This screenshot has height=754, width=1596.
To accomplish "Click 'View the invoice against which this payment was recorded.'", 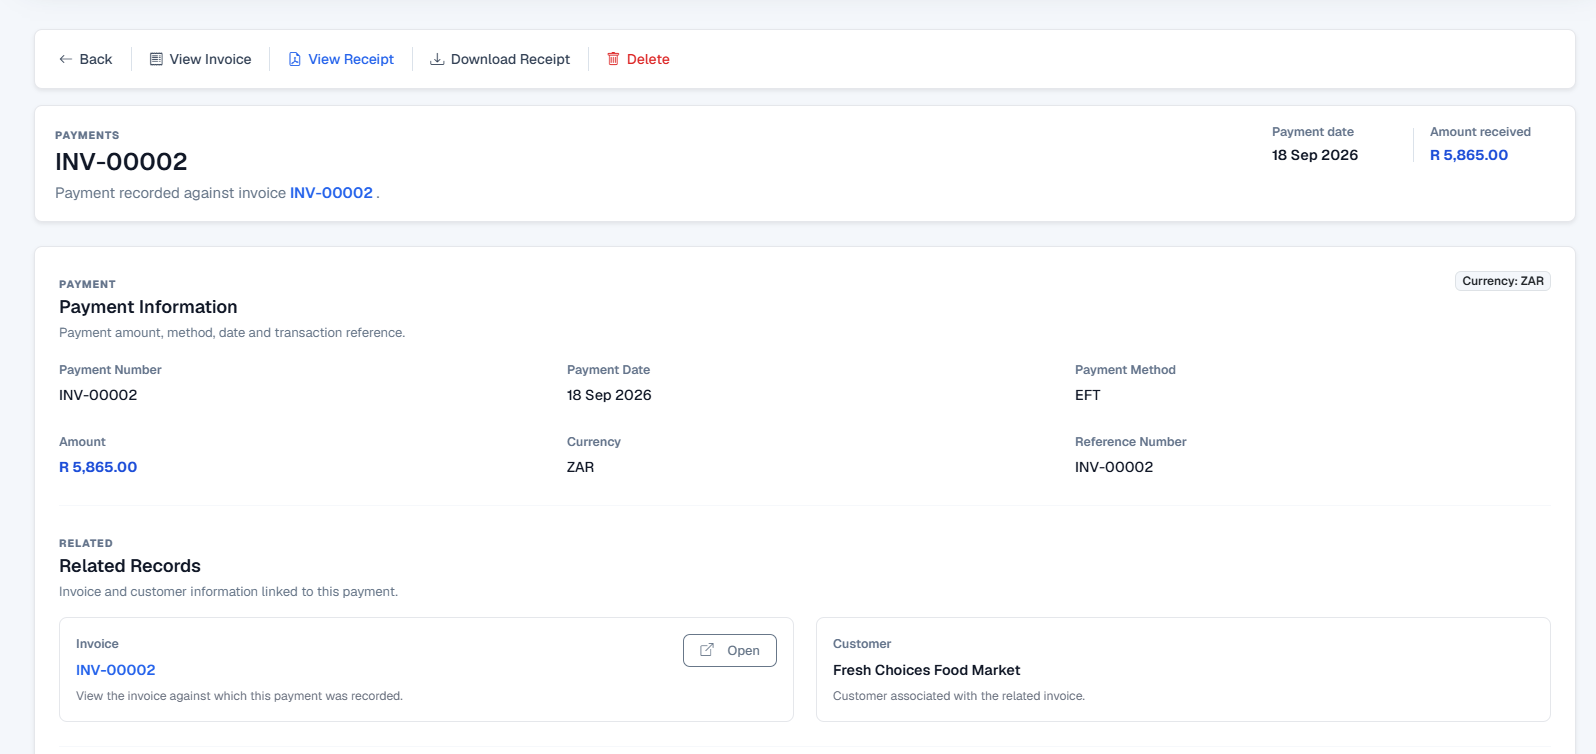I will (239, 696).
